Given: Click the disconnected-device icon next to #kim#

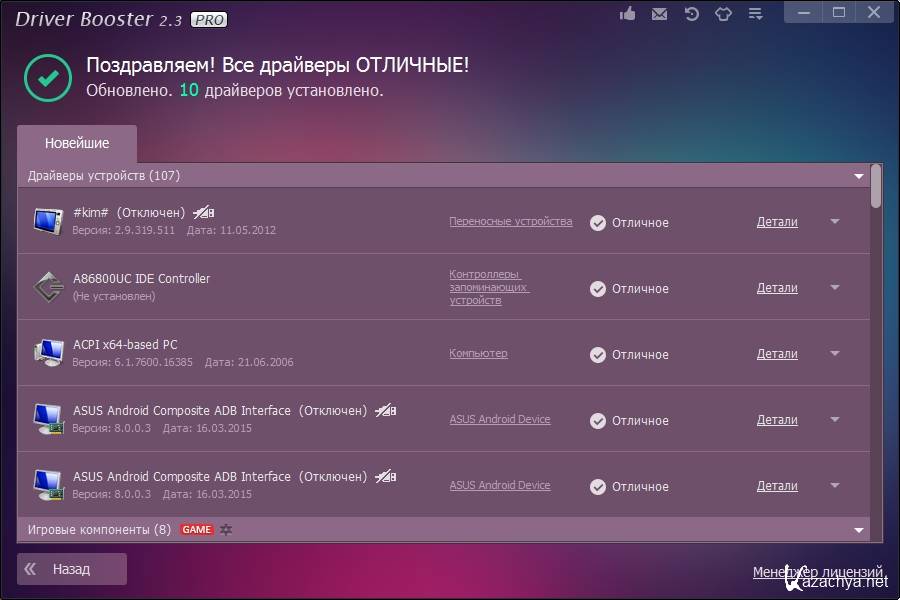Looking at the screenshot, I should coord(204,212).
